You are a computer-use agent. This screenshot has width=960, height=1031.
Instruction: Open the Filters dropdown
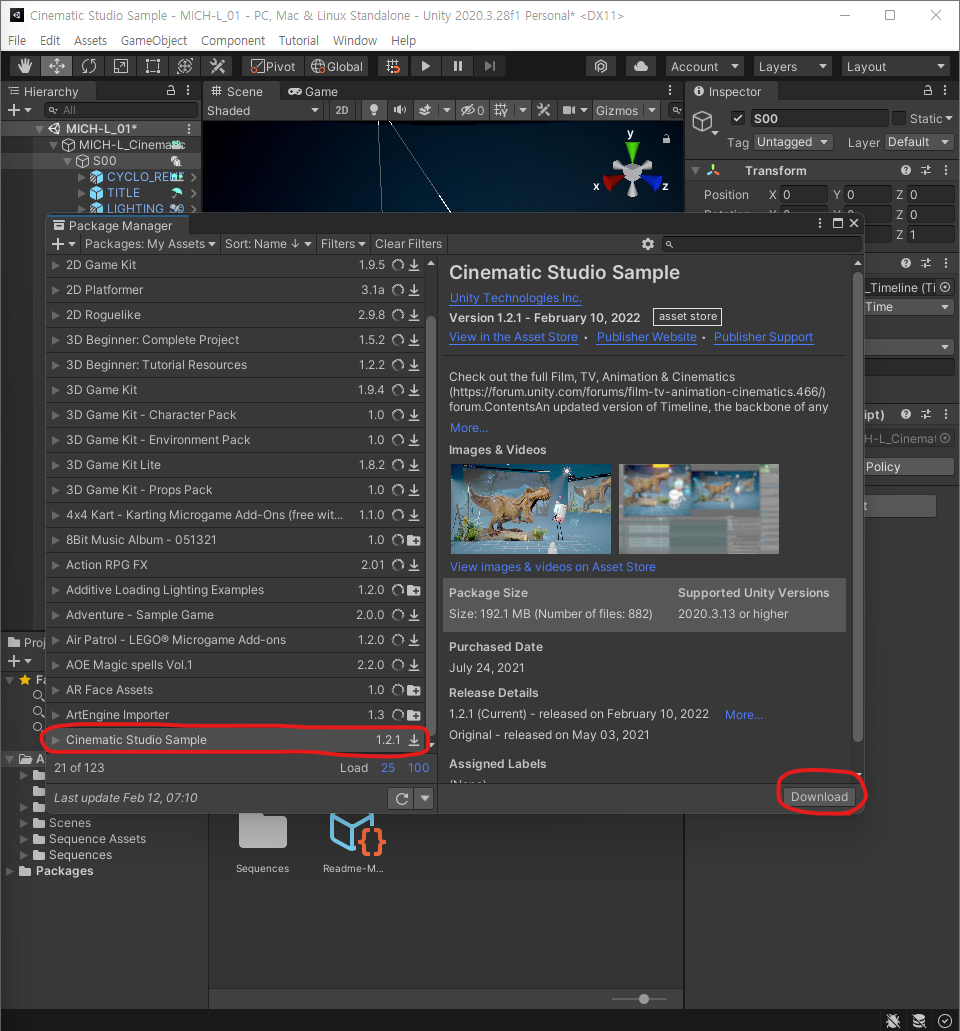pos(343,244)
